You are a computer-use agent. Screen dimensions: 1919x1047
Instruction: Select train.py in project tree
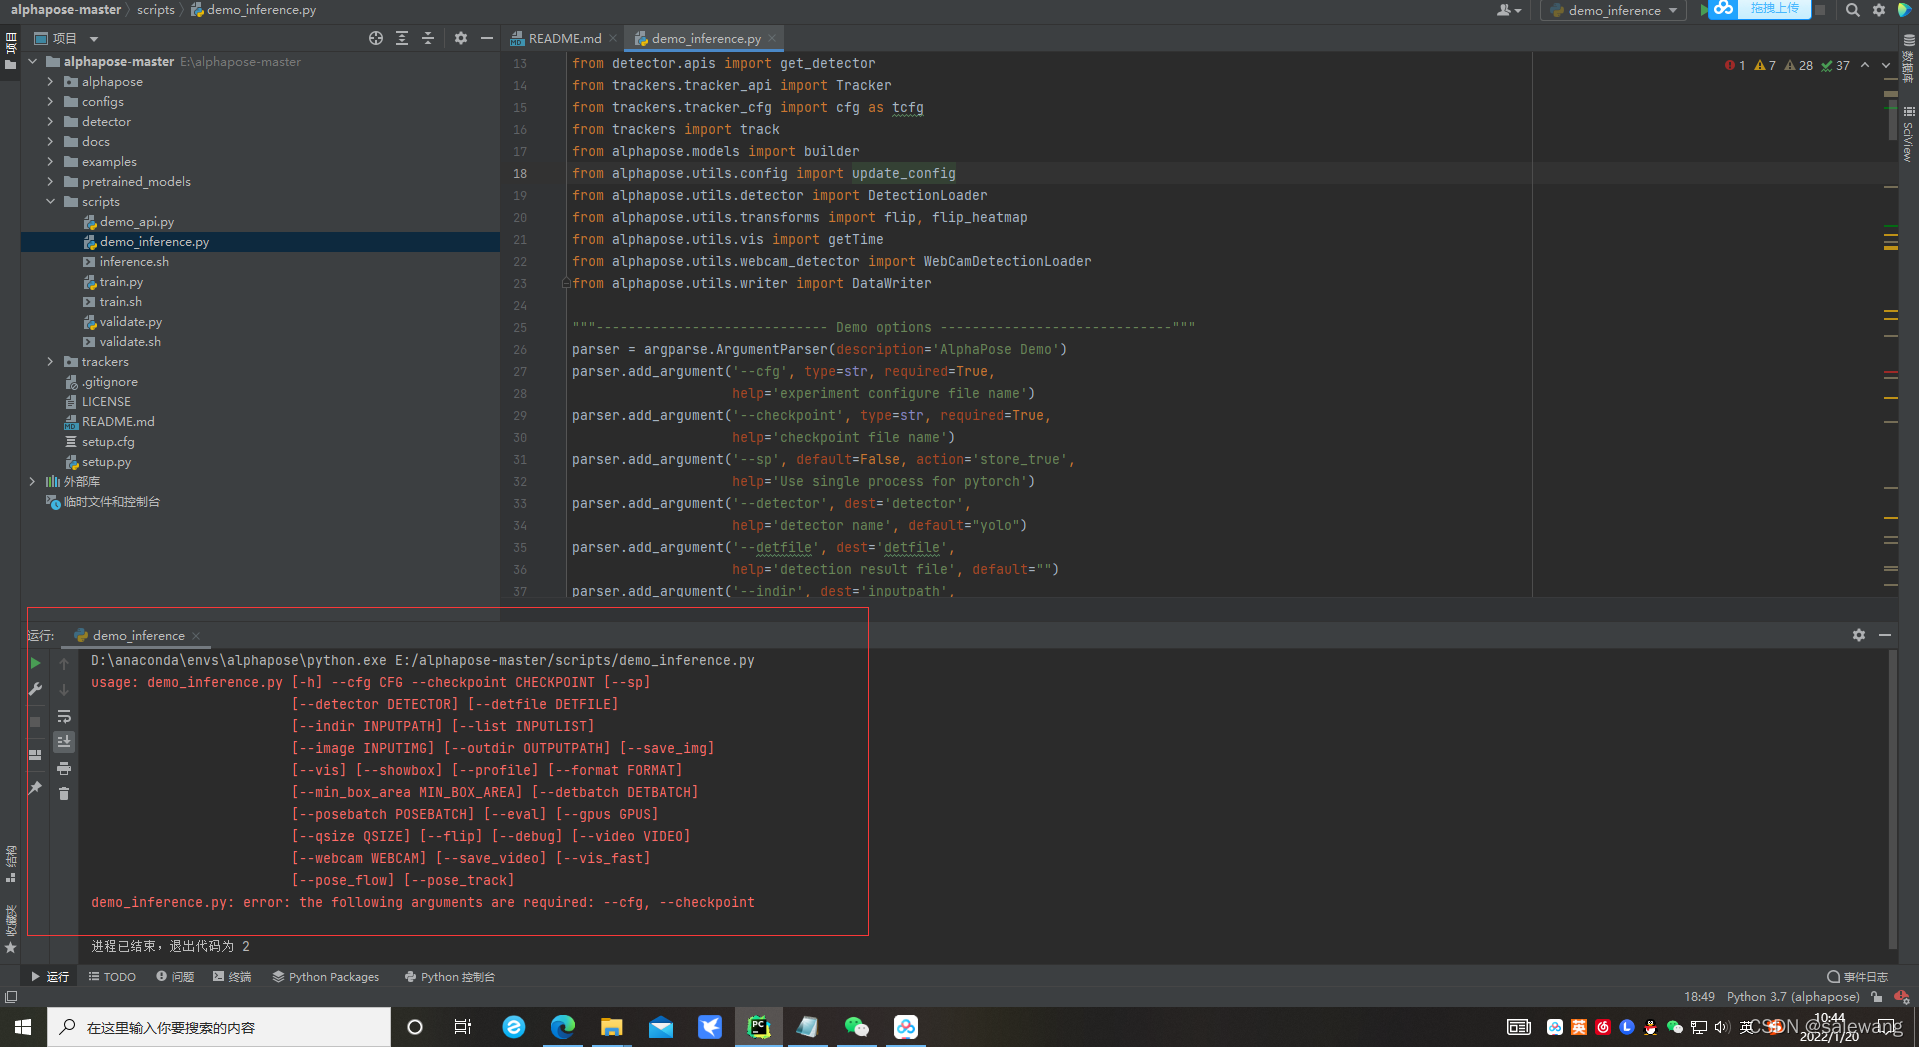[x=121, y=282]
